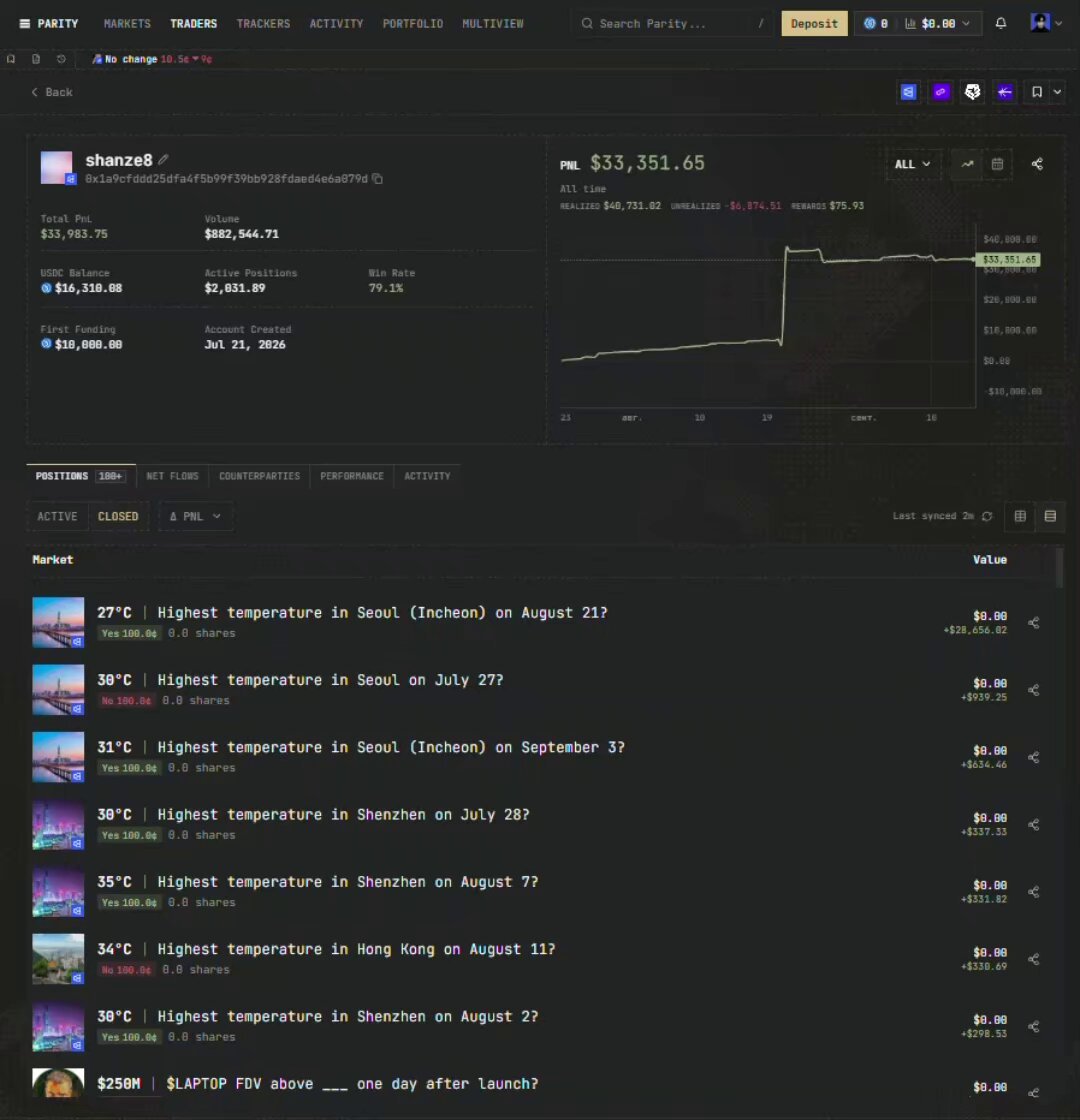This screenshot has width=1080, height=1120.
Task: Switch positions to list layout view
Action: [x=1050, y=516]
